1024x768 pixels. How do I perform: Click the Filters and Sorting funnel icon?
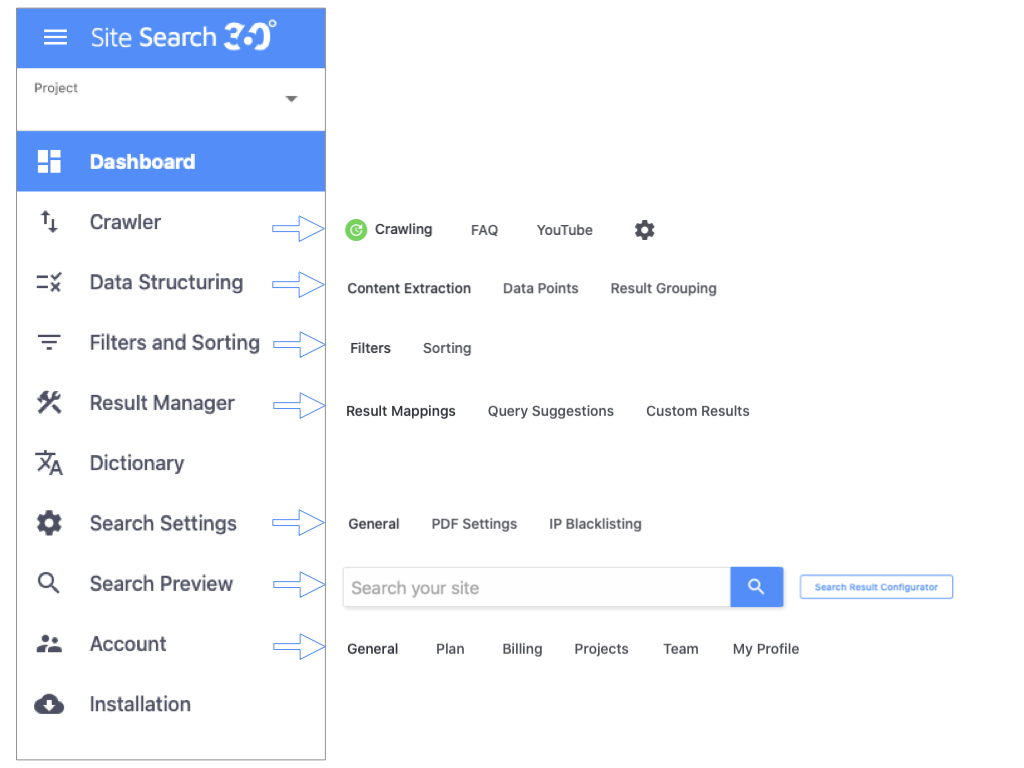(49, 343)
